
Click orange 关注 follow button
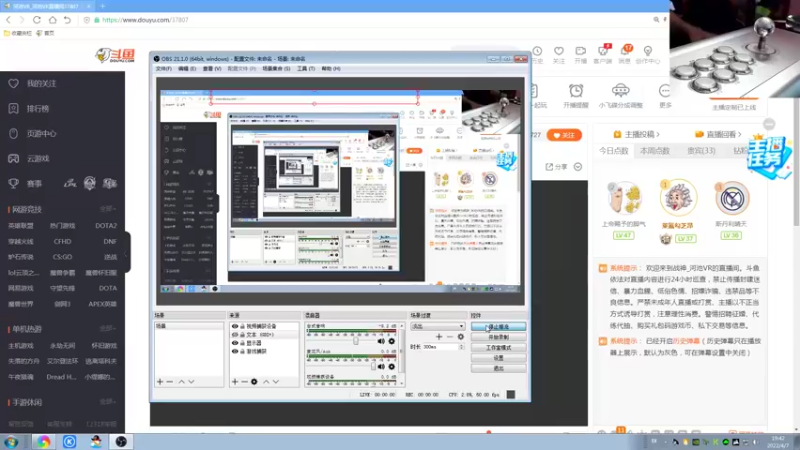pyautogui.click(x=564, y=135)
